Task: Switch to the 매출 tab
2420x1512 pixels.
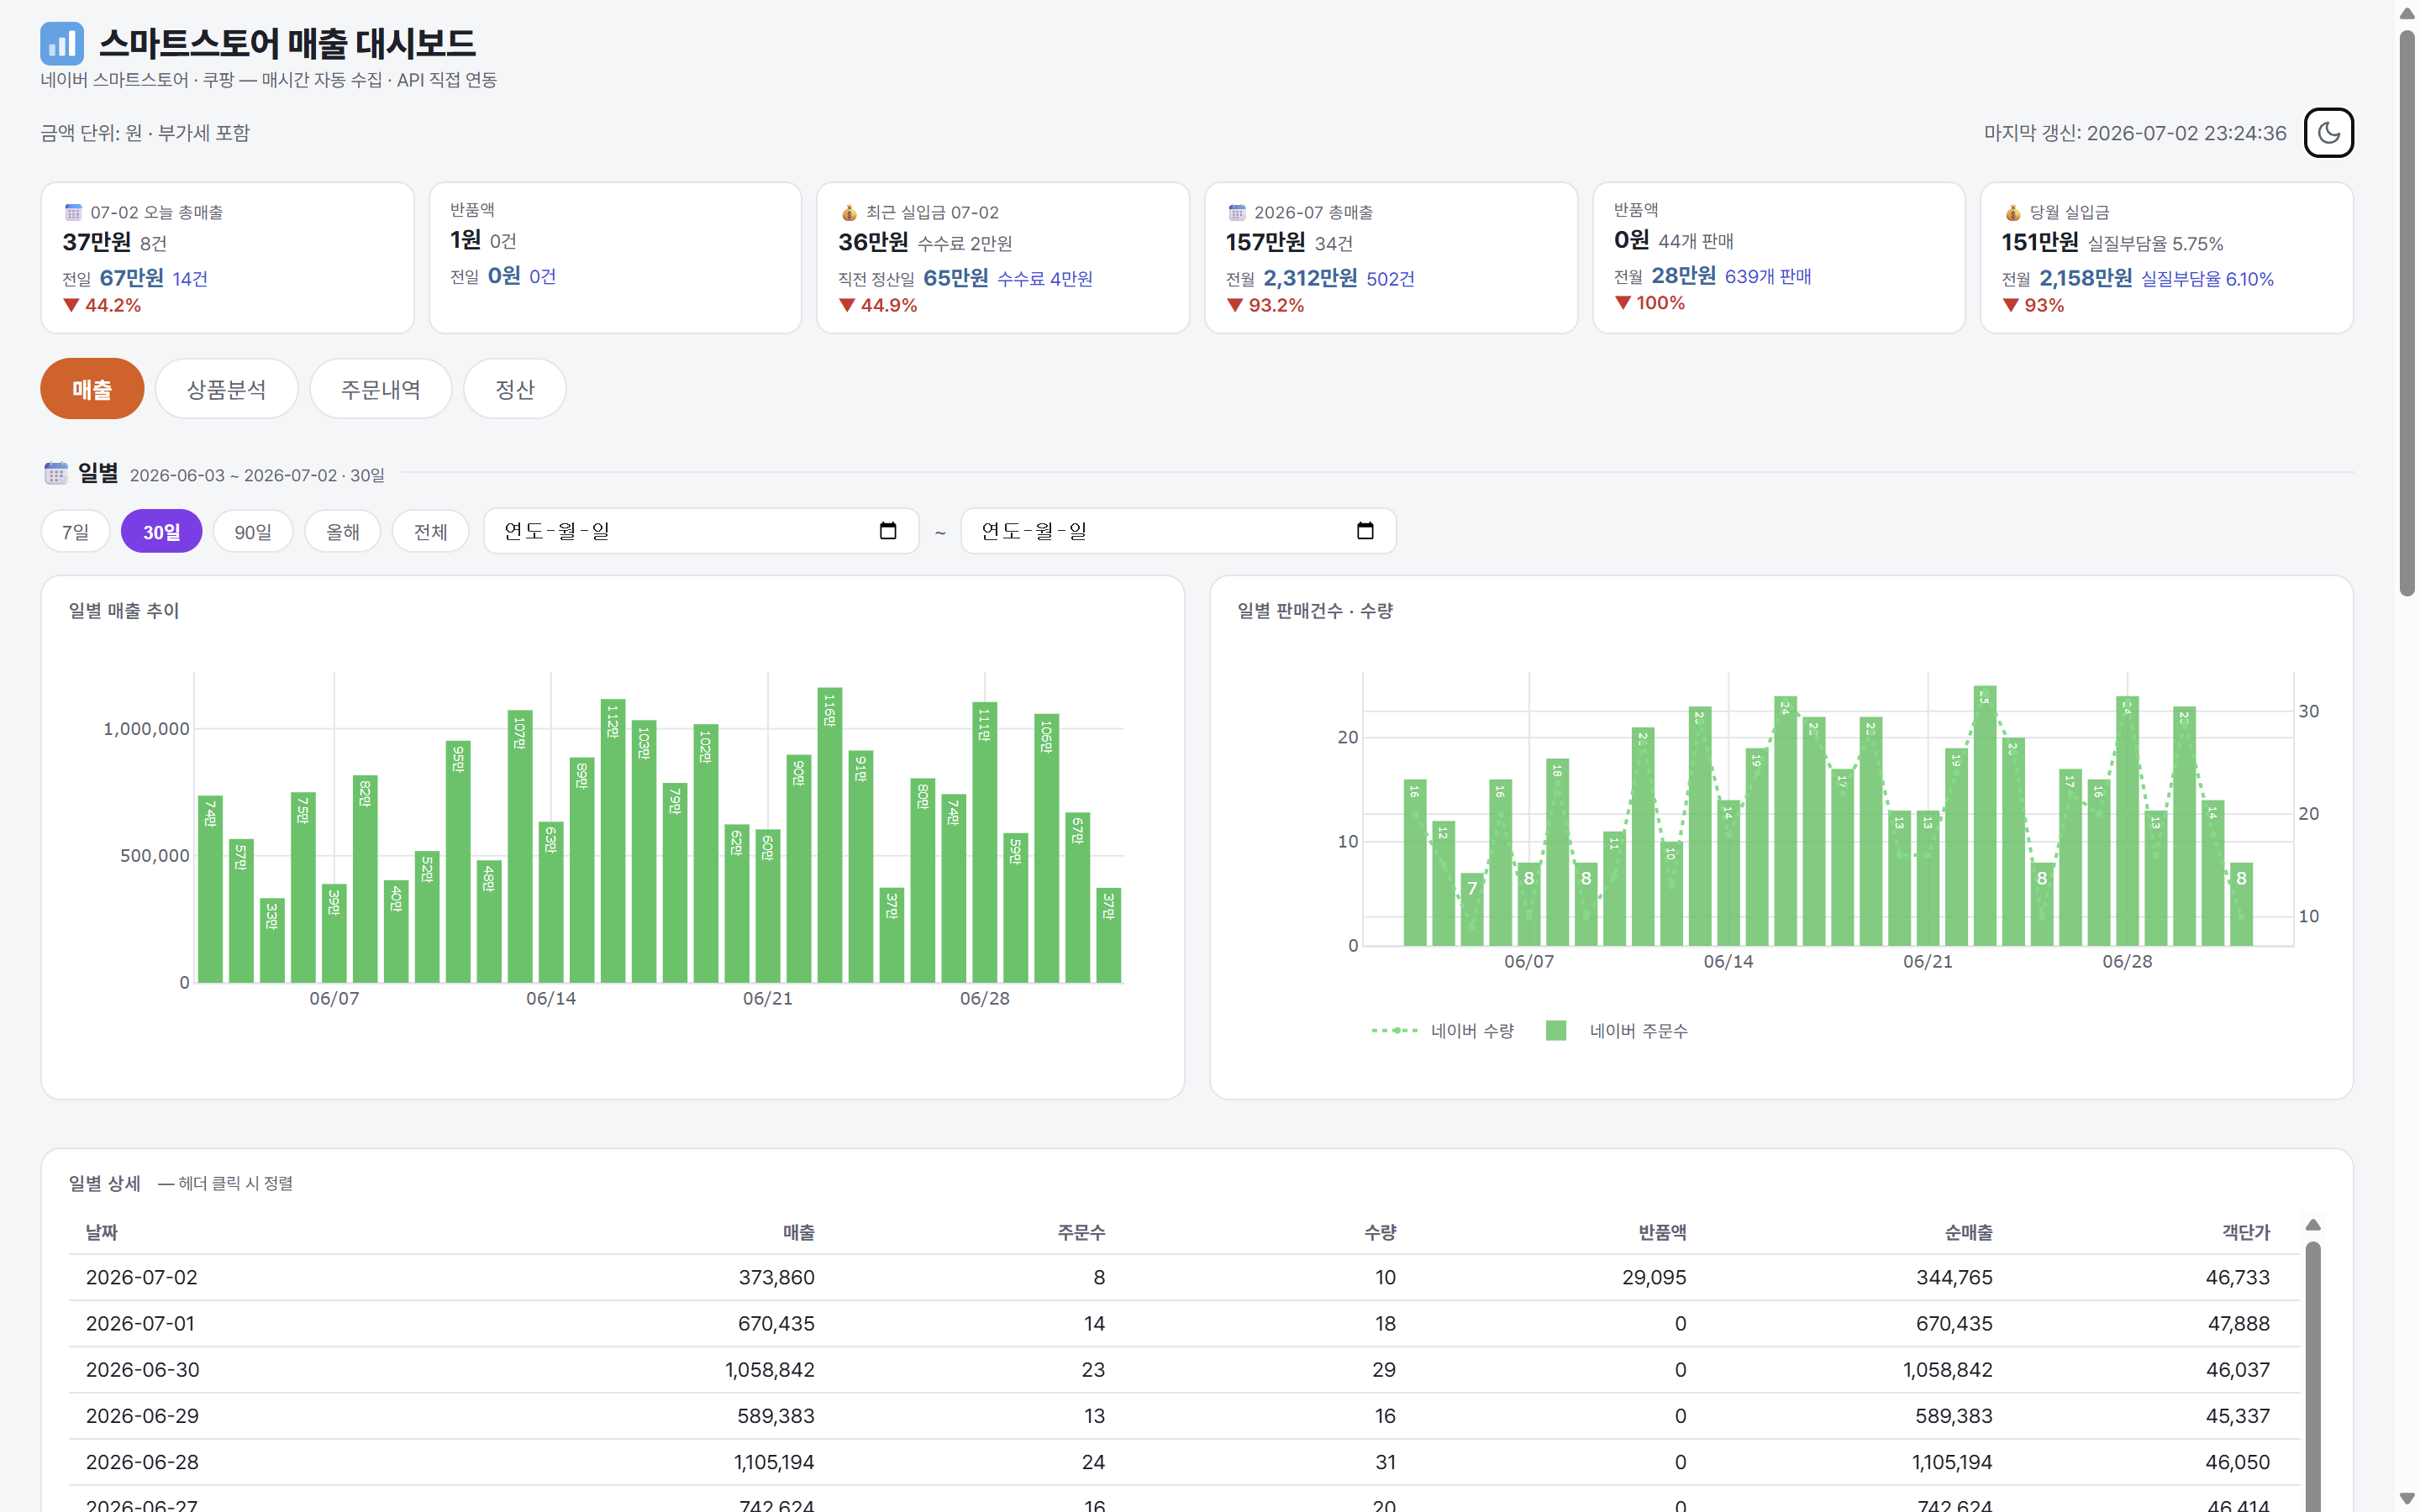Action: point(92,389)
